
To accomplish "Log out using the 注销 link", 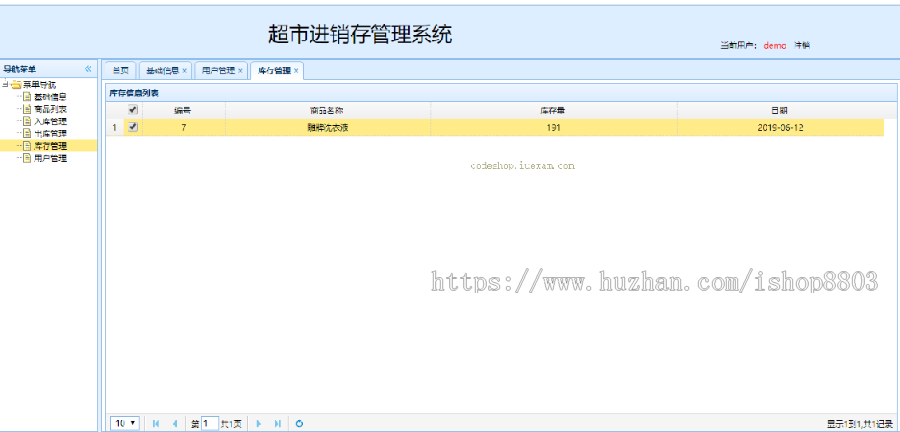I will click(x=802, y=45).
